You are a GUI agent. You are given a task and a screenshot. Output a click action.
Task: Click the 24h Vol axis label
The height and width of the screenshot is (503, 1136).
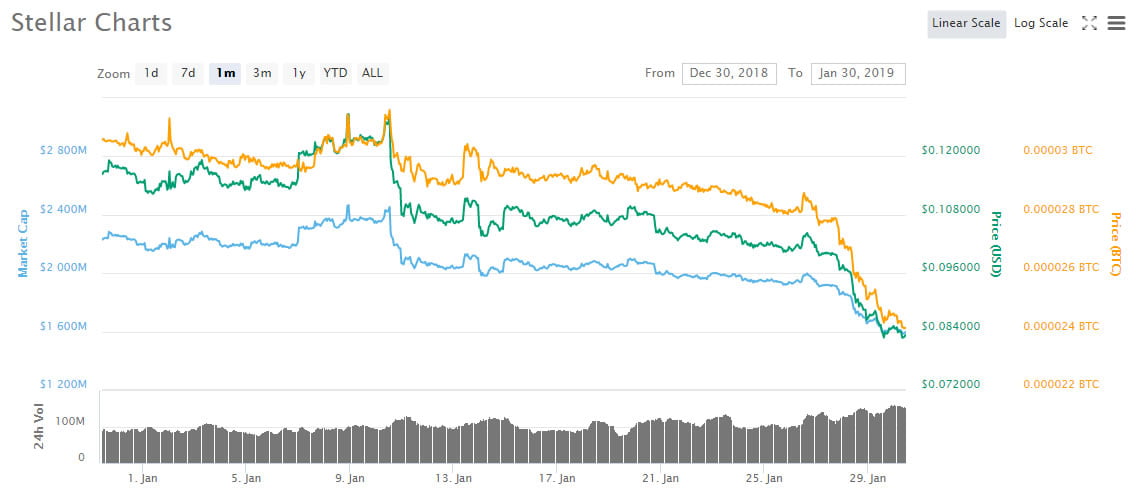click(x=40, y=426)
